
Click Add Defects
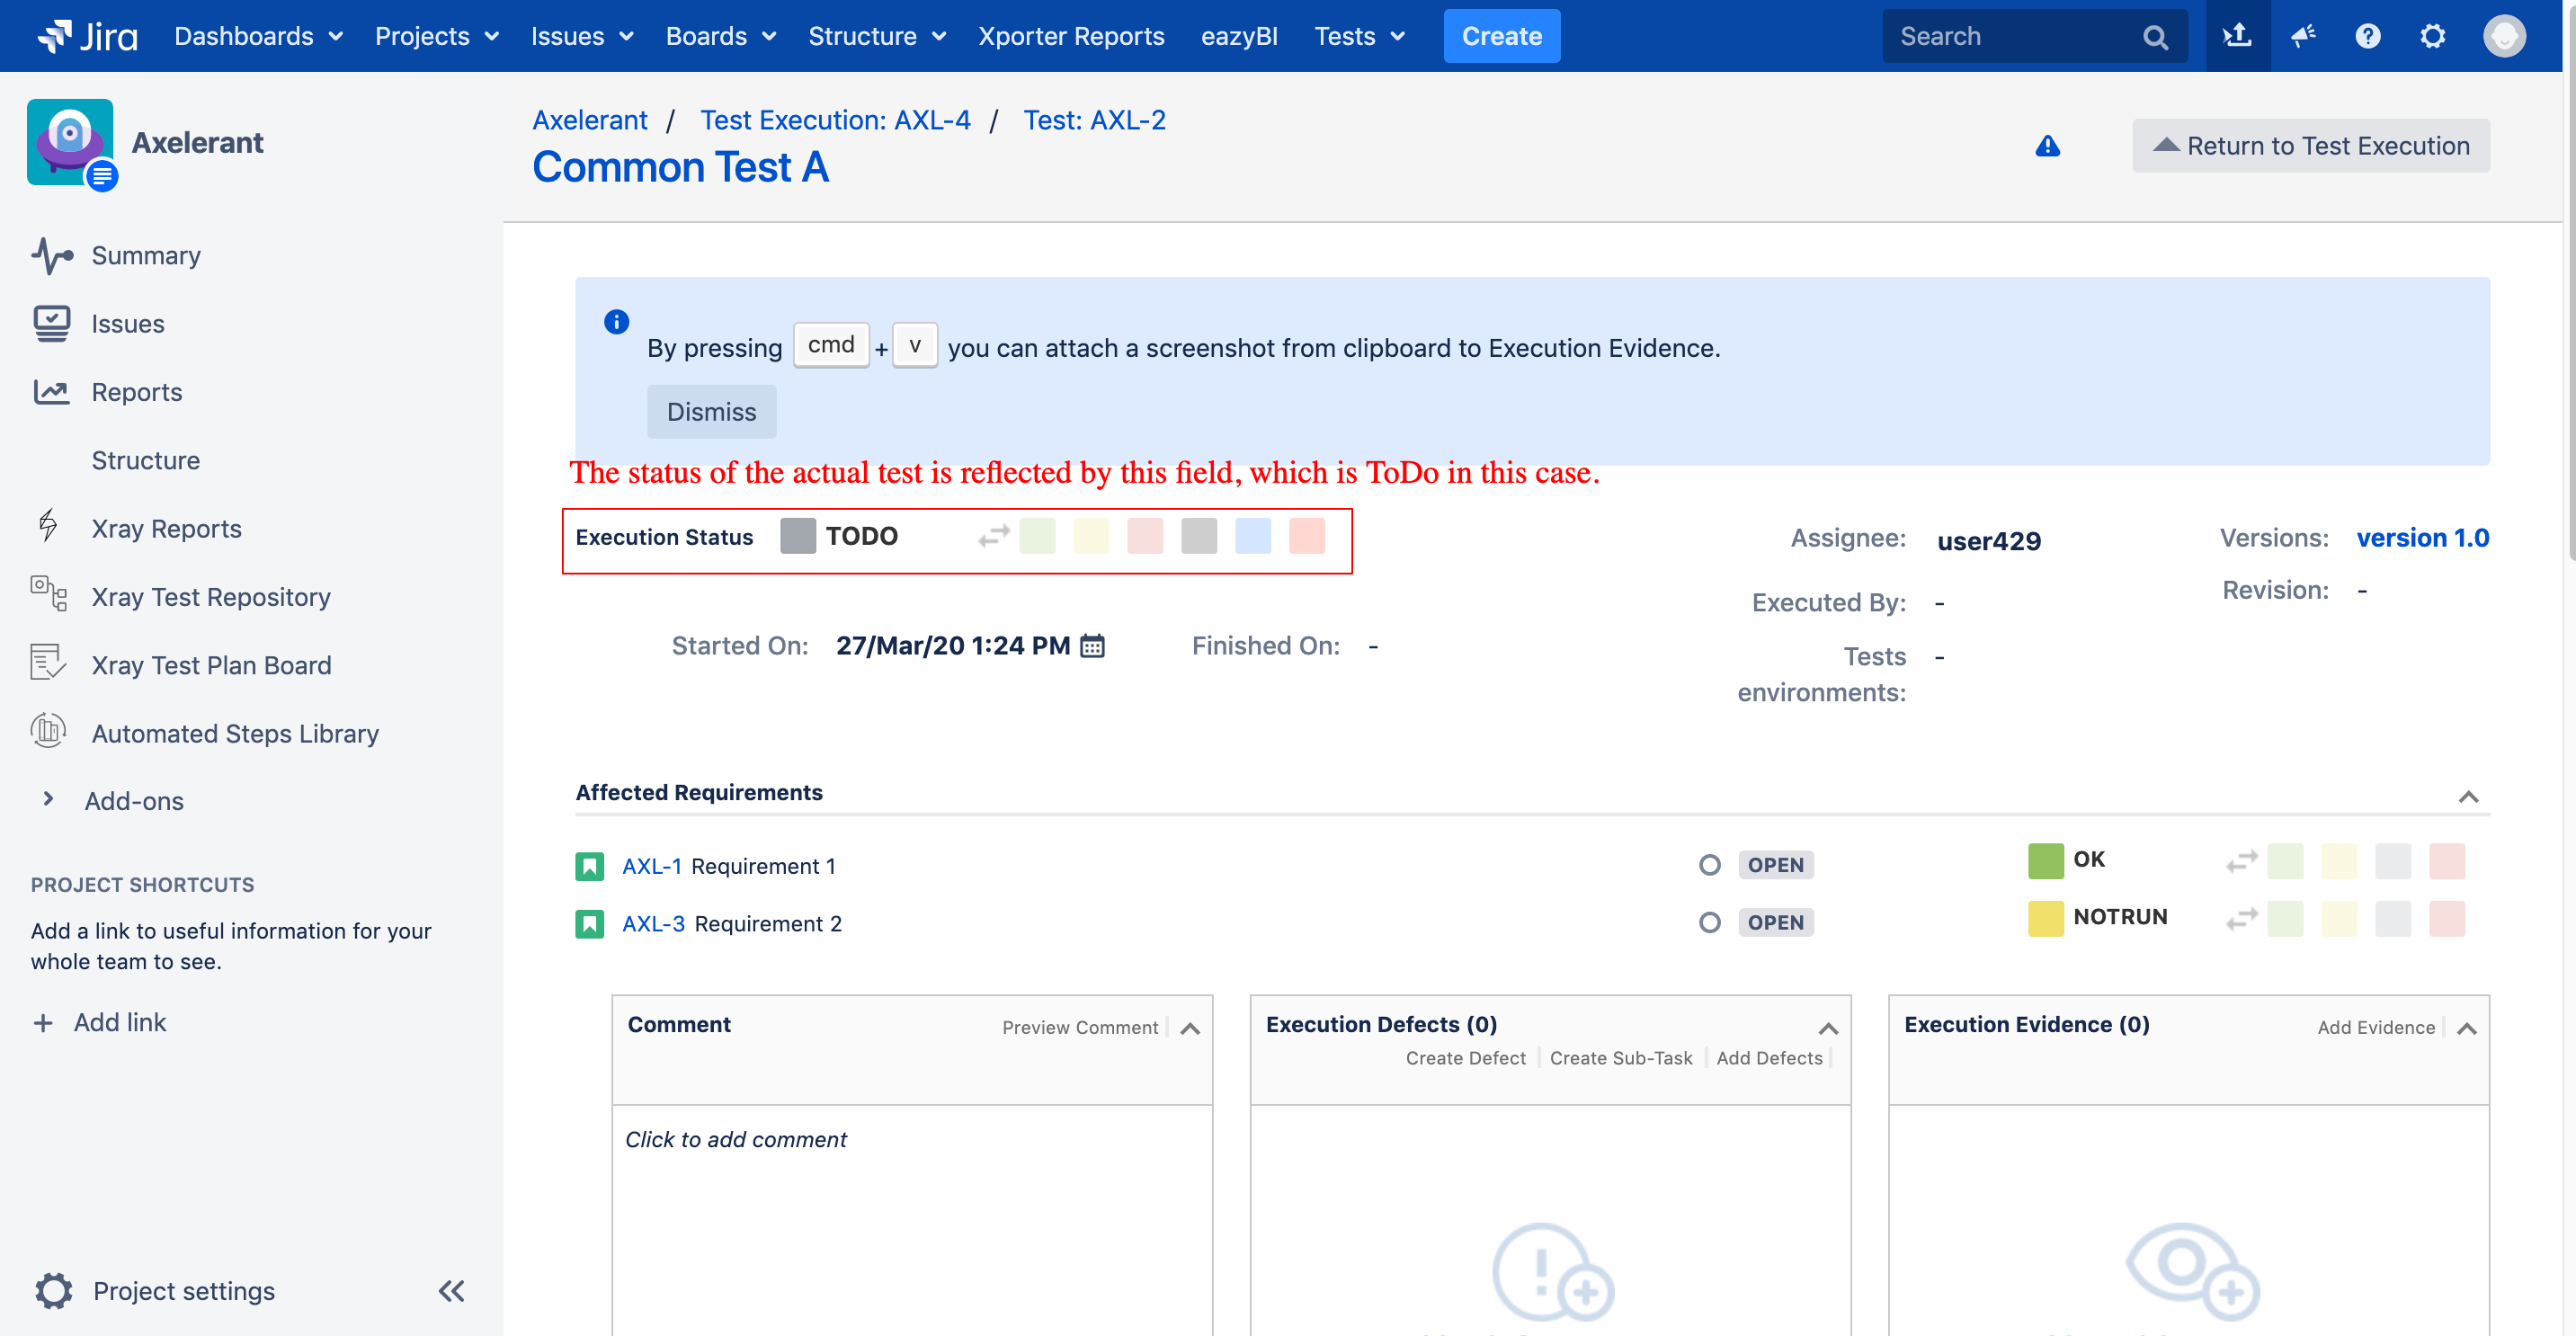[x=1769, y=1058]
